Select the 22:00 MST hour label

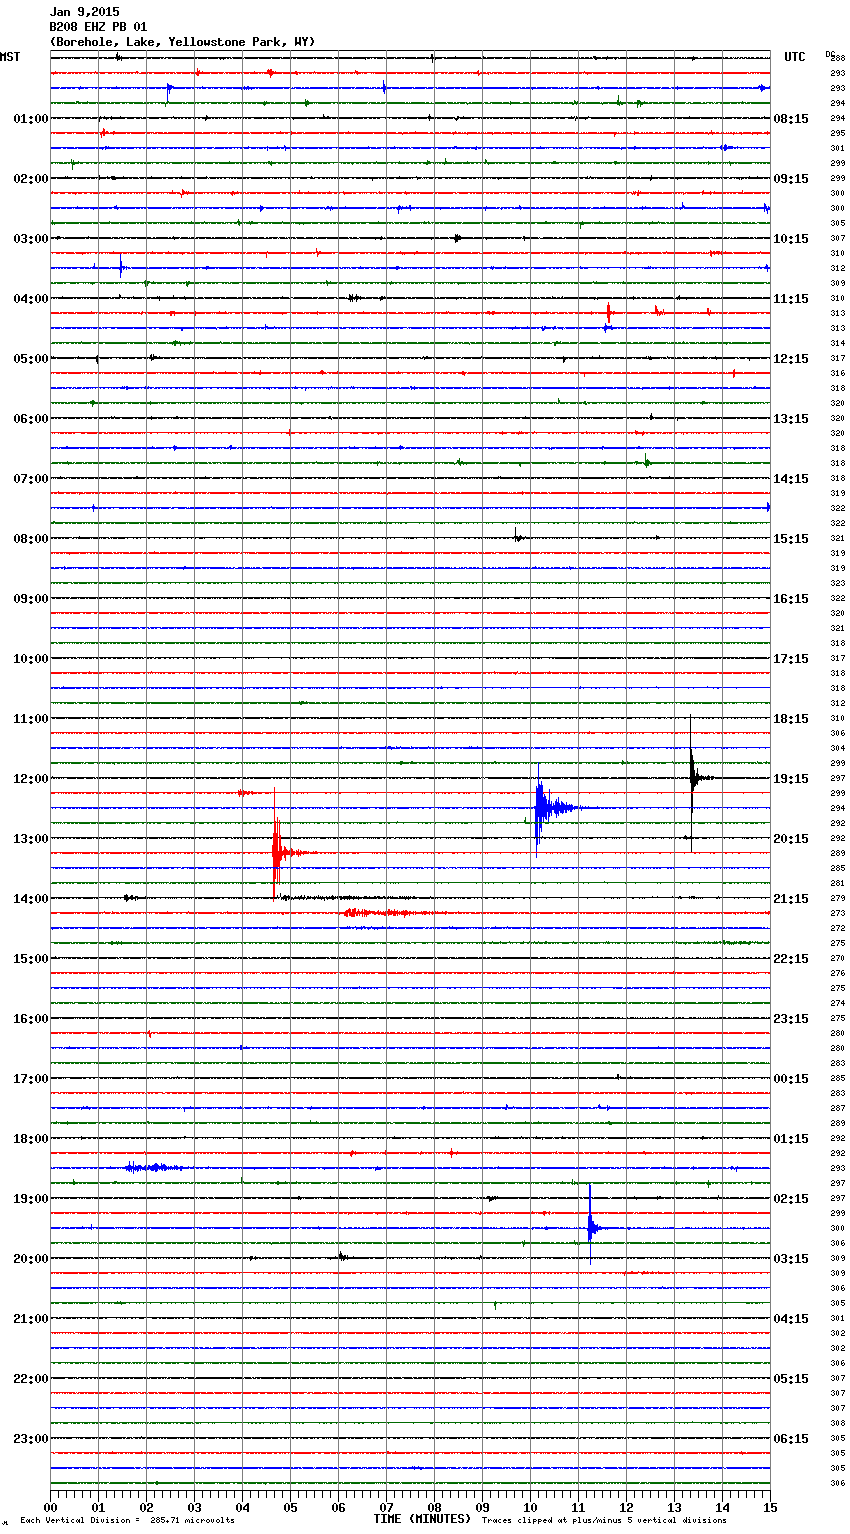(x=31, y=1379)
